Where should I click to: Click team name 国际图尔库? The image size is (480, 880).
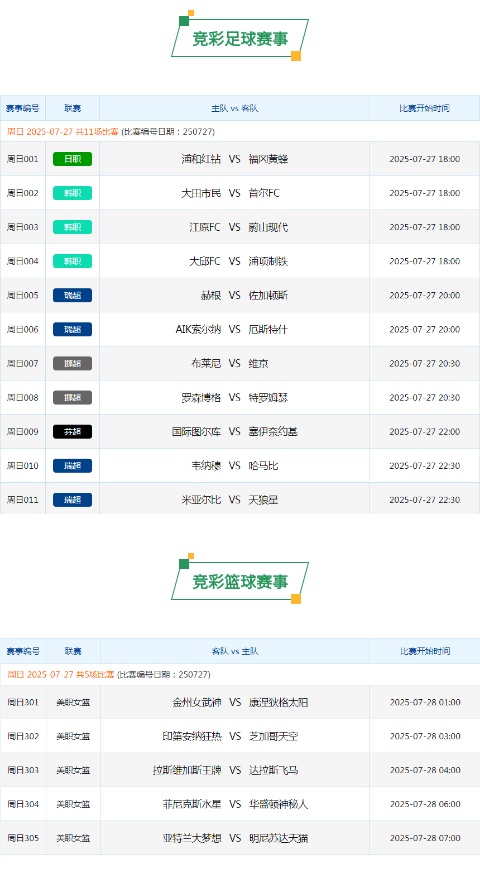tap(196, 432)
